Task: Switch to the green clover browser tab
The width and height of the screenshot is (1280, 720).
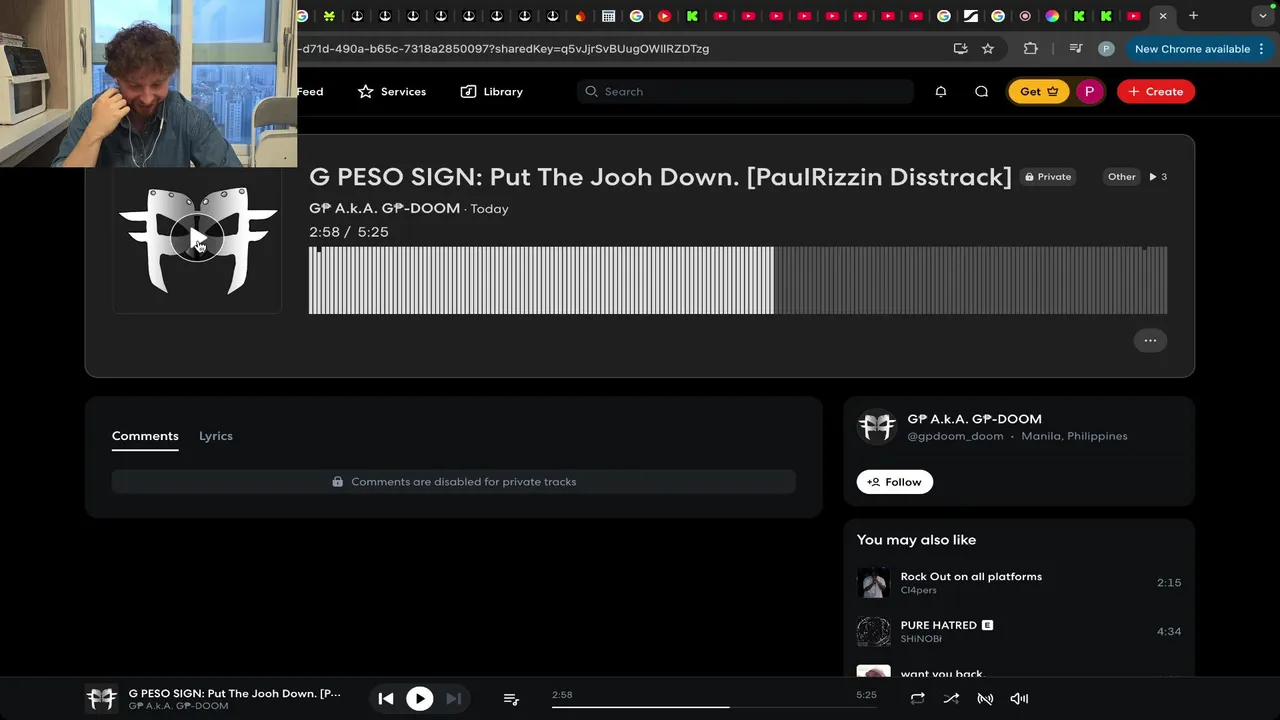Action: point(329,16)
